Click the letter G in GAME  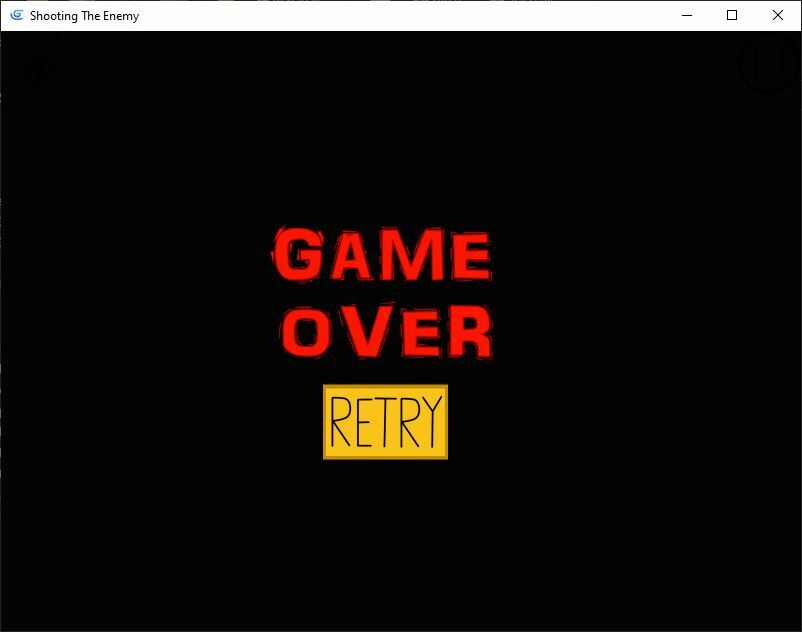pyautogui.click(x=299, y=256)
